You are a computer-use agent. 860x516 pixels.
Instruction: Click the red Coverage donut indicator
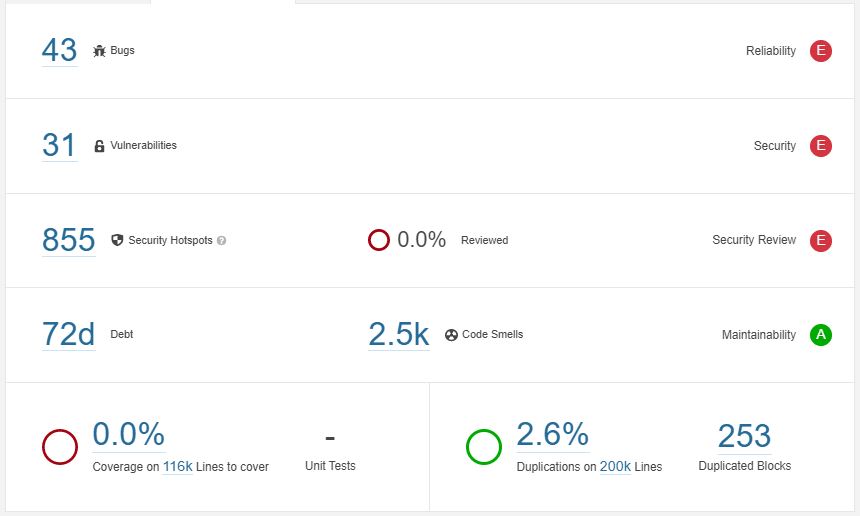[60, 447]
